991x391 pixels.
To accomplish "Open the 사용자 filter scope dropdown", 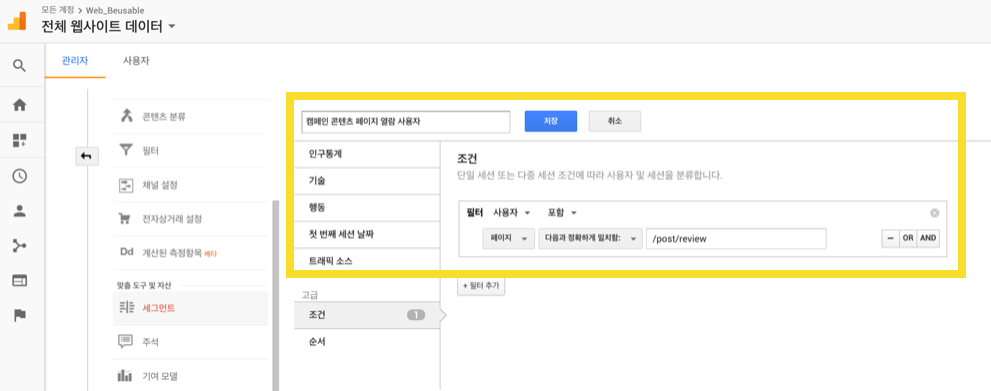I will click(x=511, y=212).
